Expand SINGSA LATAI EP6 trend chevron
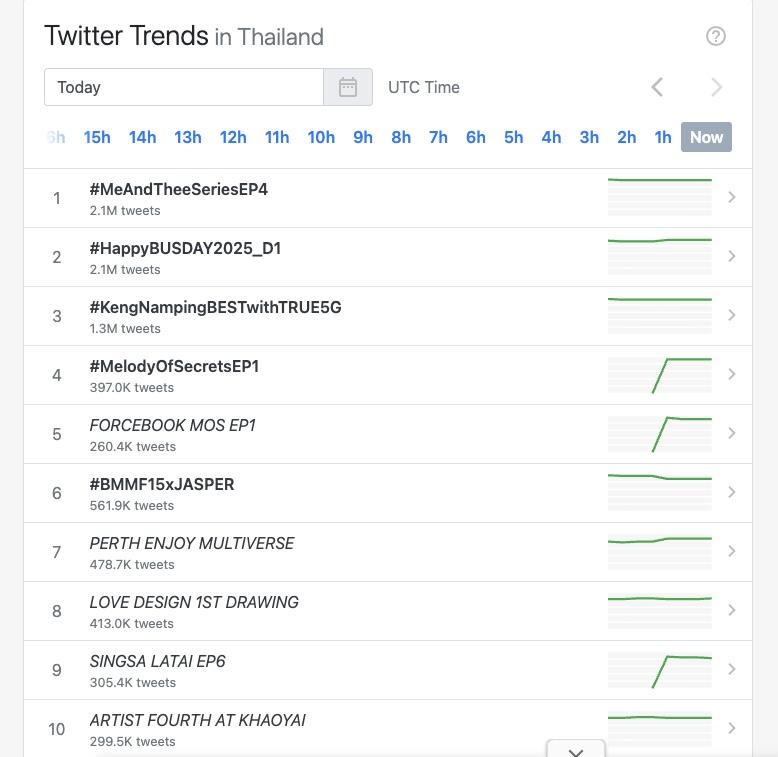The width and height of the screenshot is (778, 757). coord(732,669)
